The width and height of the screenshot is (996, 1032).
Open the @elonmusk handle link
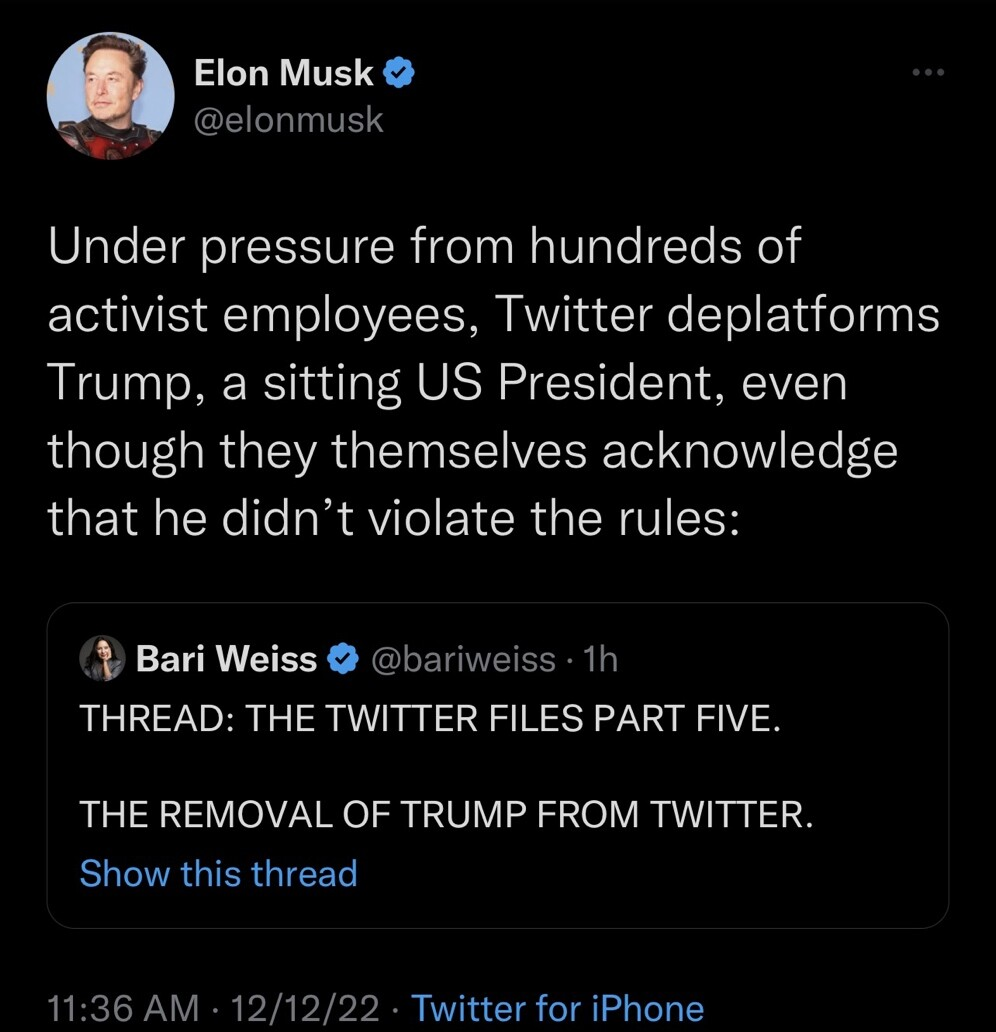[x=289, y=120]
